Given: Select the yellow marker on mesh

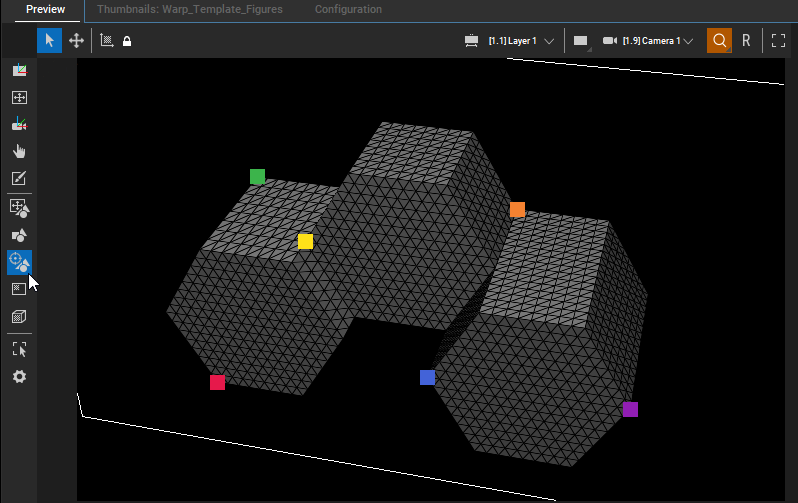Looking at the screenshot, I should [305, 241].
